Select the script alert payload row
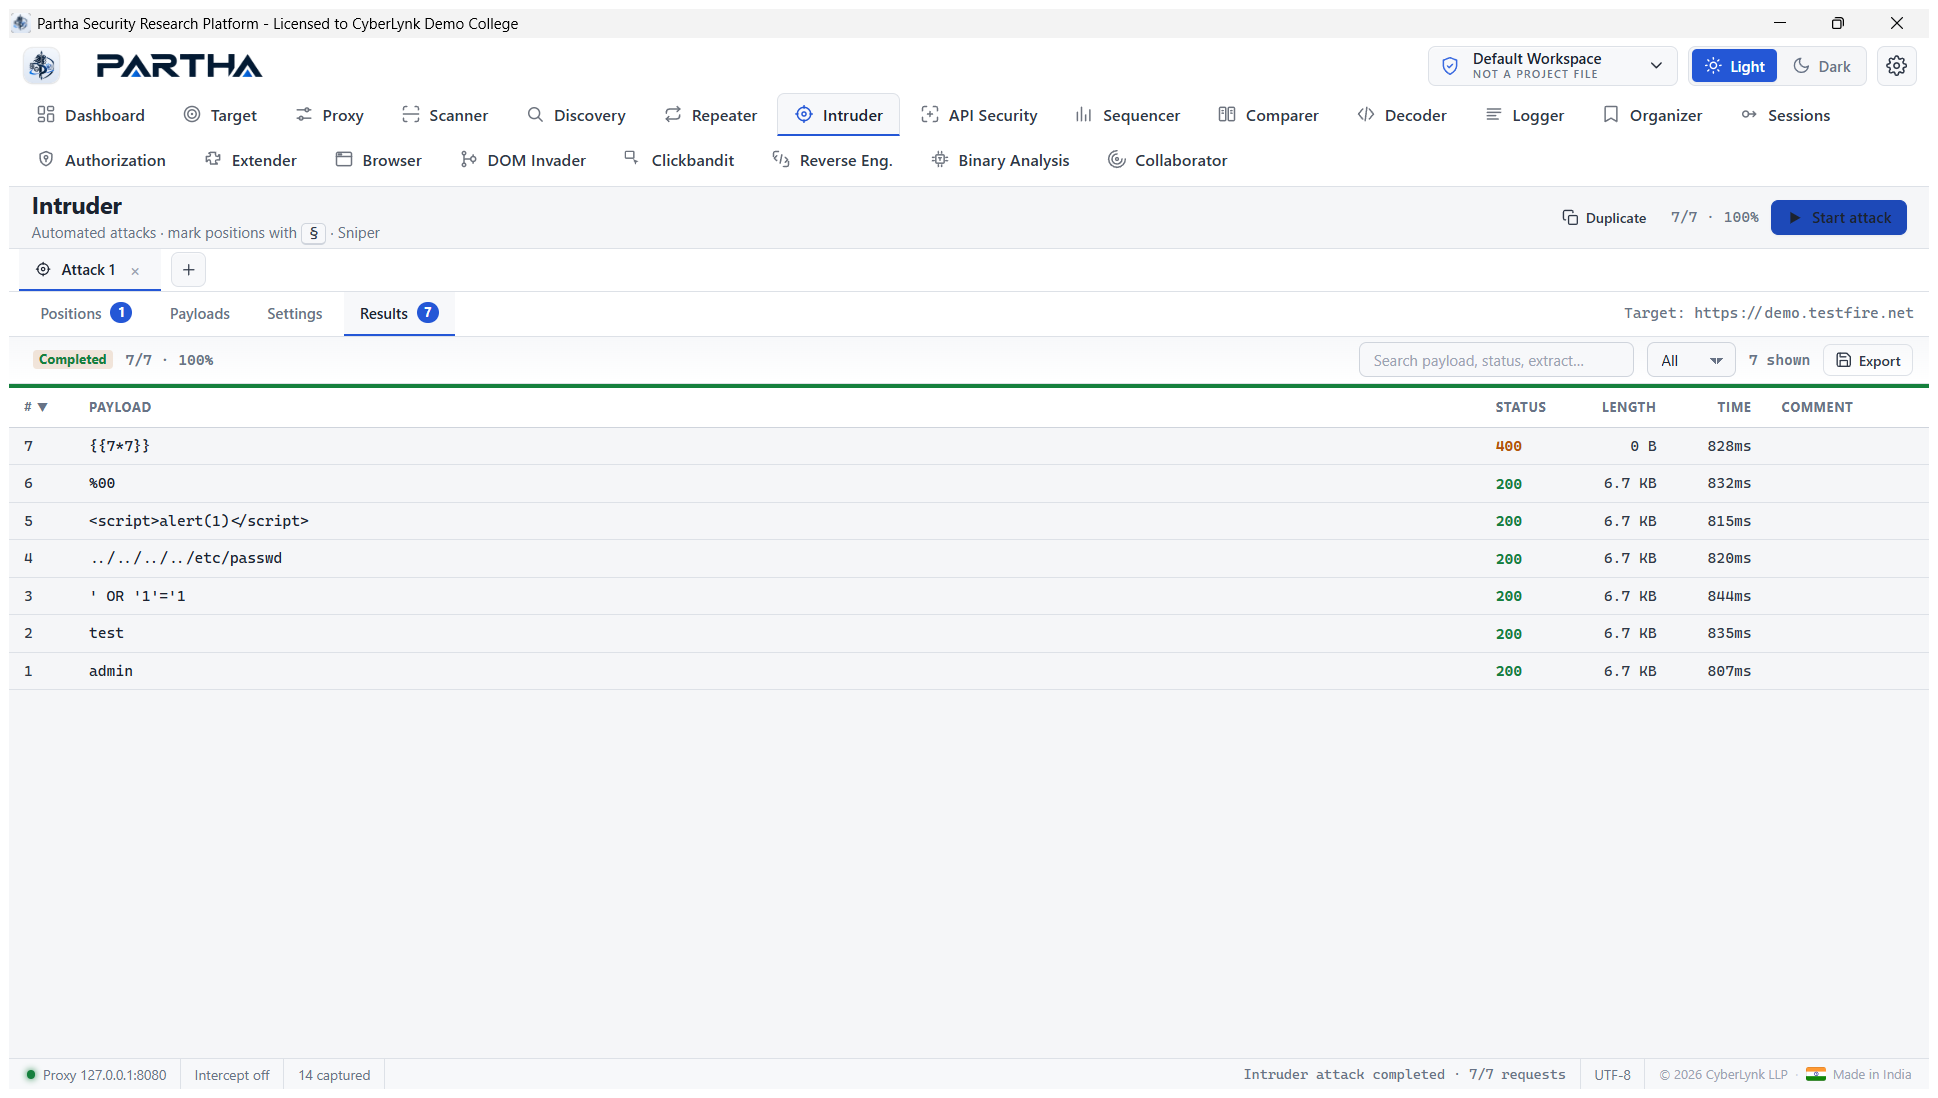The image size is (1938, 1098). (968, 521)
